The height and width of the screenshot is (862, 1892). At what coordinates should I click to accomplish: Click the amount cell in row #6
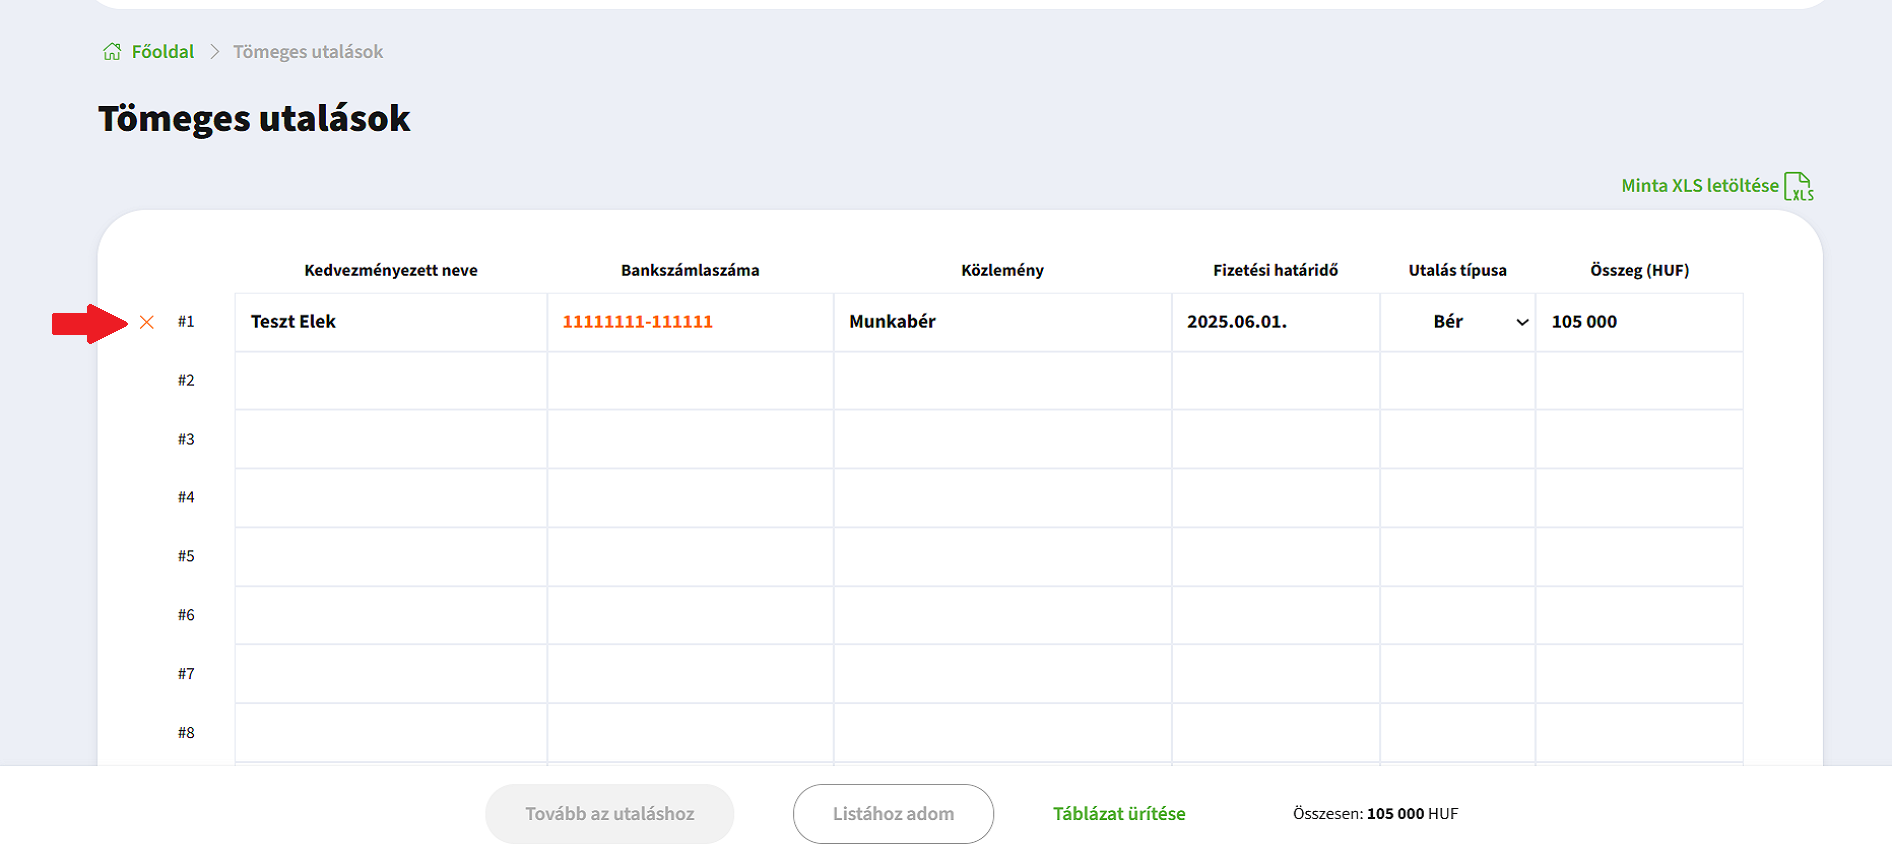pyautogui.click(x=1640, y=615)
